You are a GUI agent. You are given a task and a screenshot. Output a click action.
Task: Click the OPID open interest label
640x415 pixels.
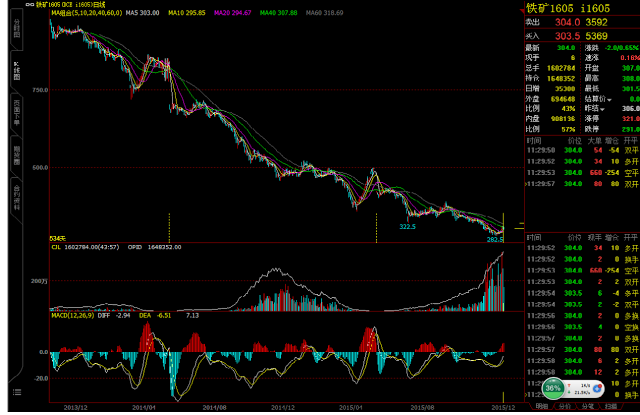click(x=135, y=247)
